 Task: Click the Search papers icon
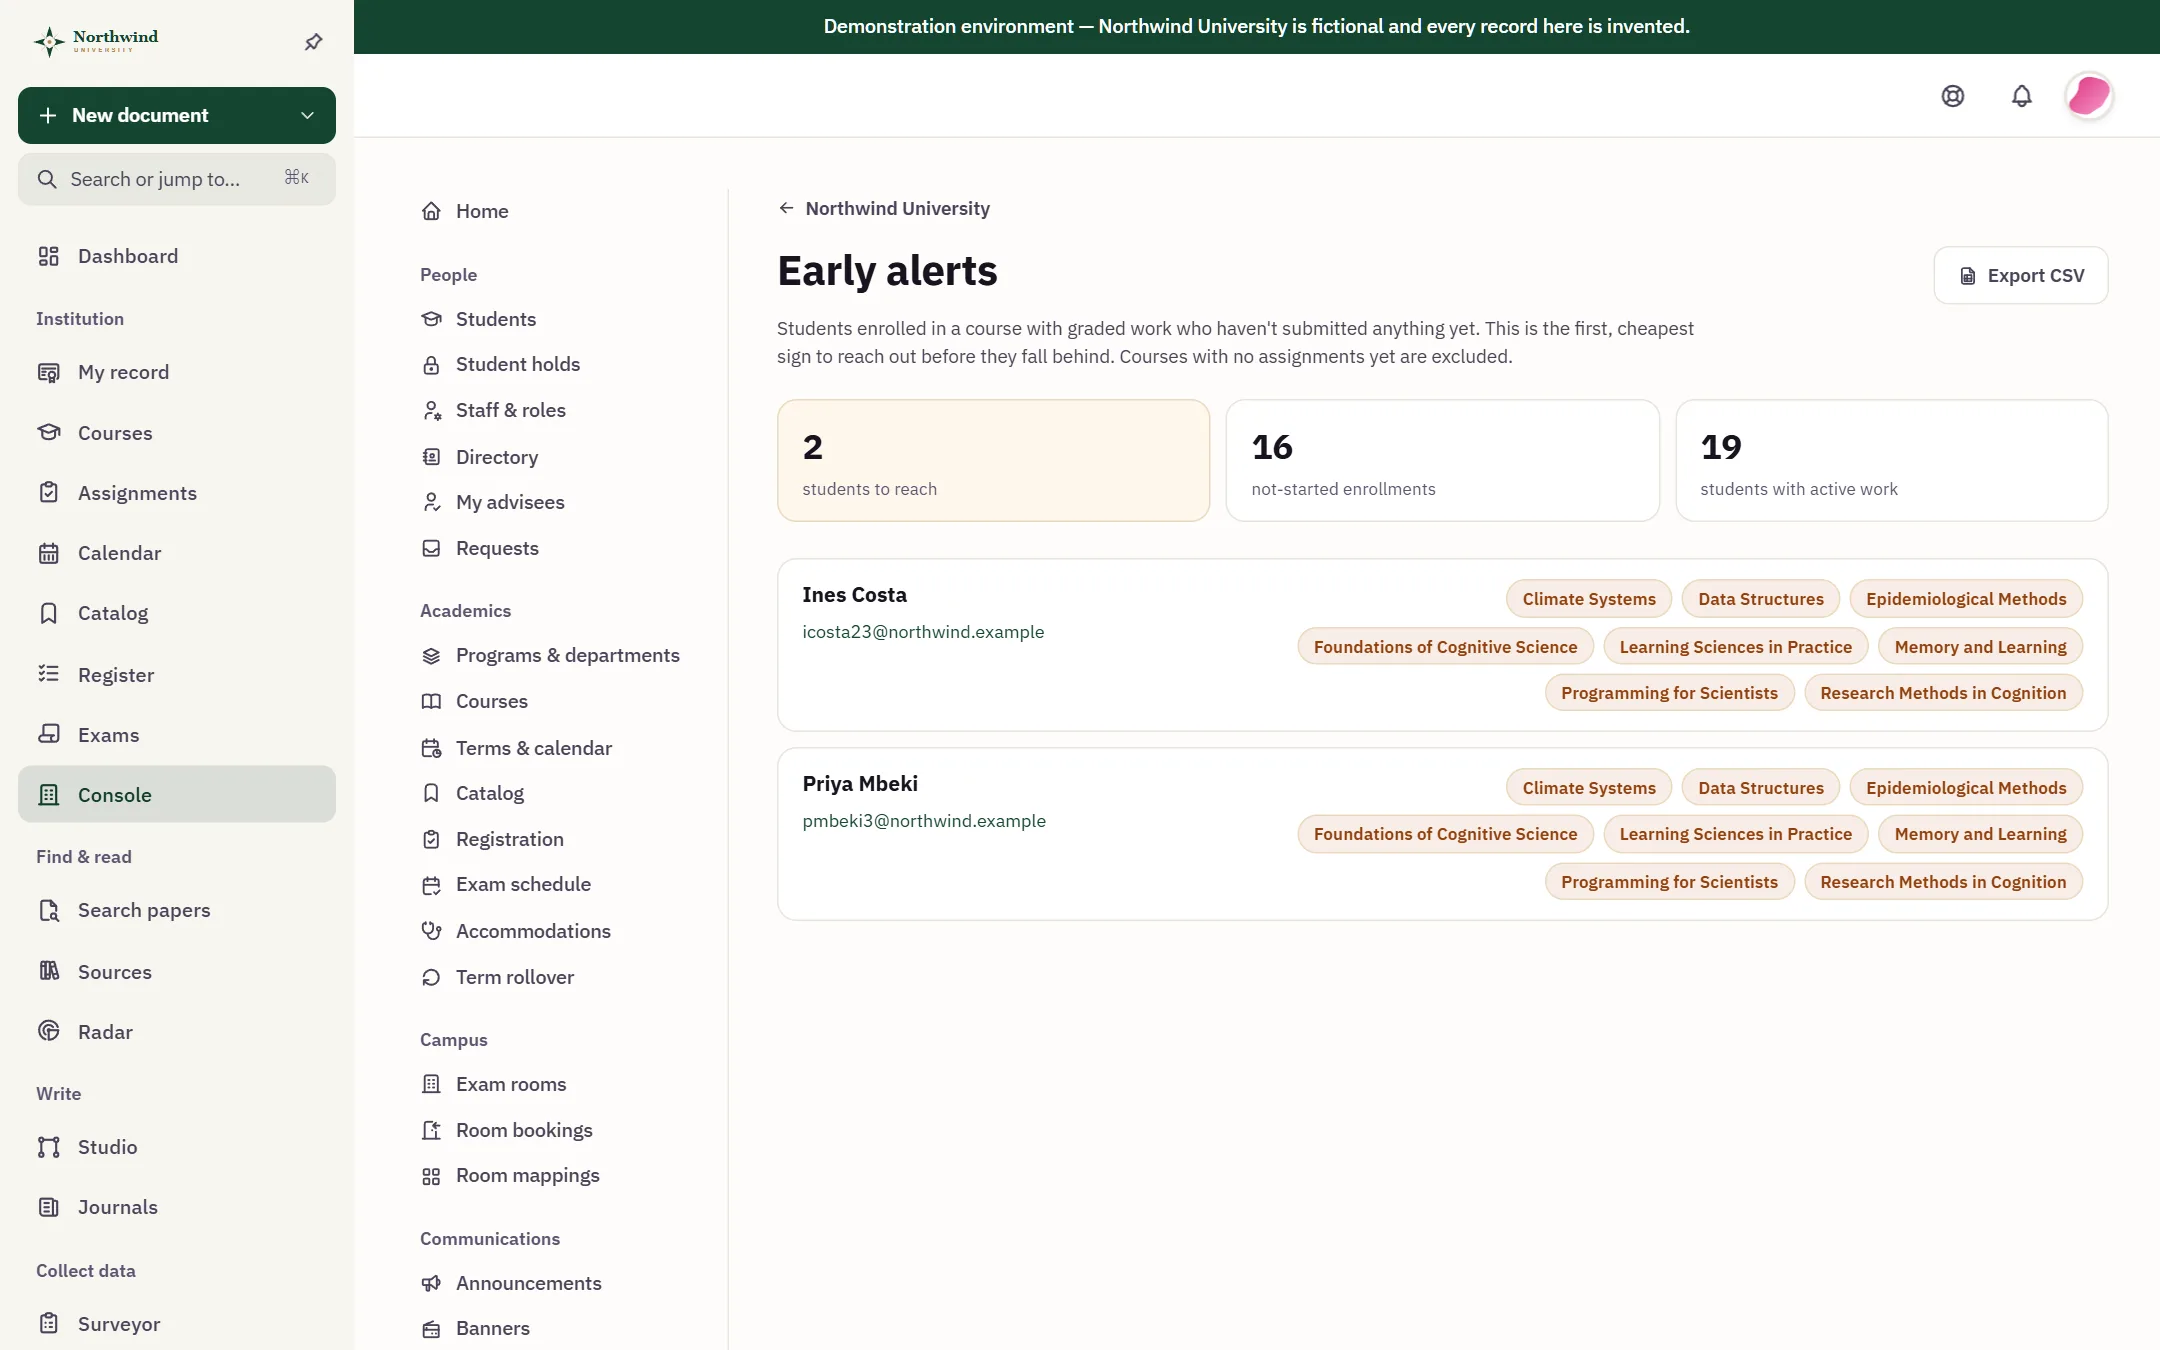[48, 910]
